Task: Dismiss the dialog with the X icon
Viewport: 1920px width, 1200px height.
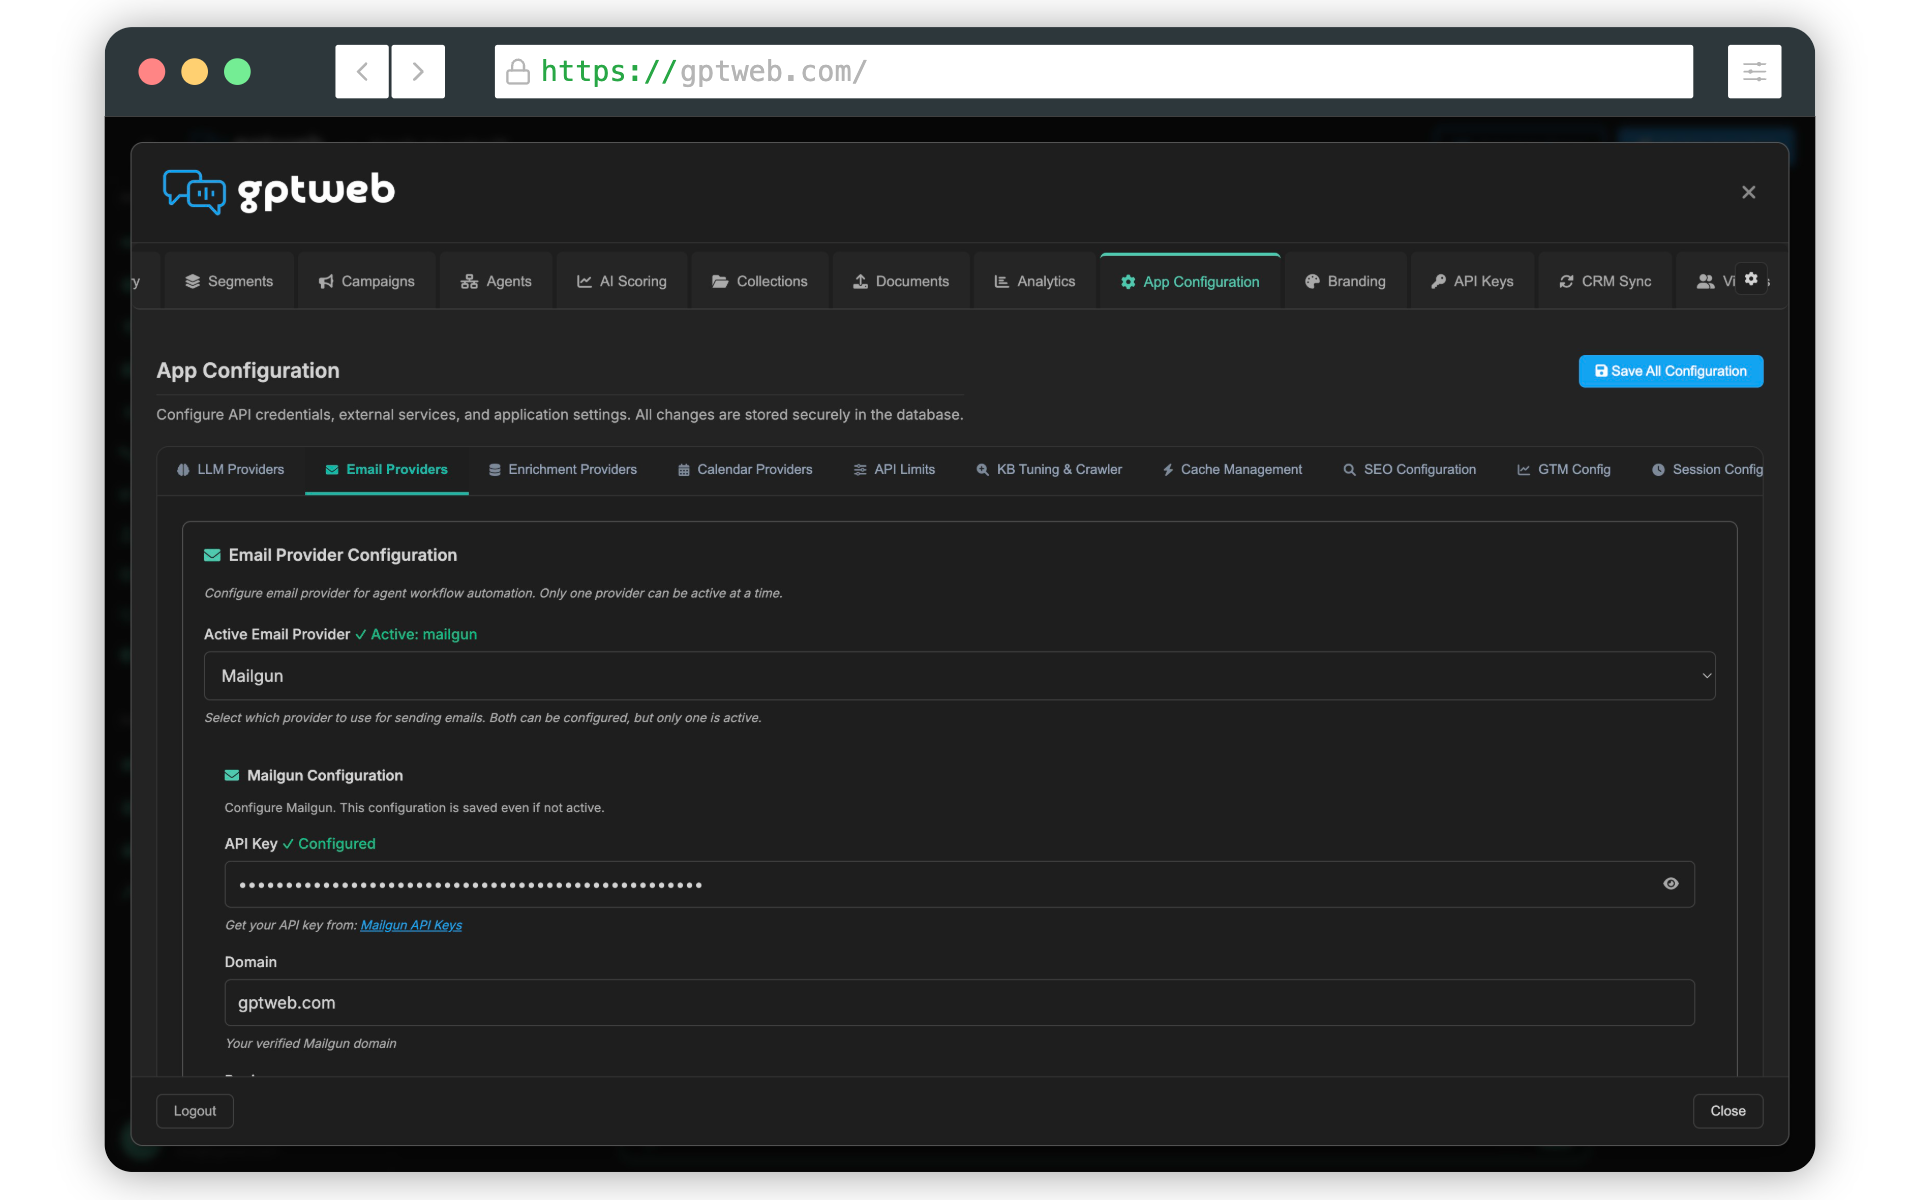Action: pos(1749,192)
